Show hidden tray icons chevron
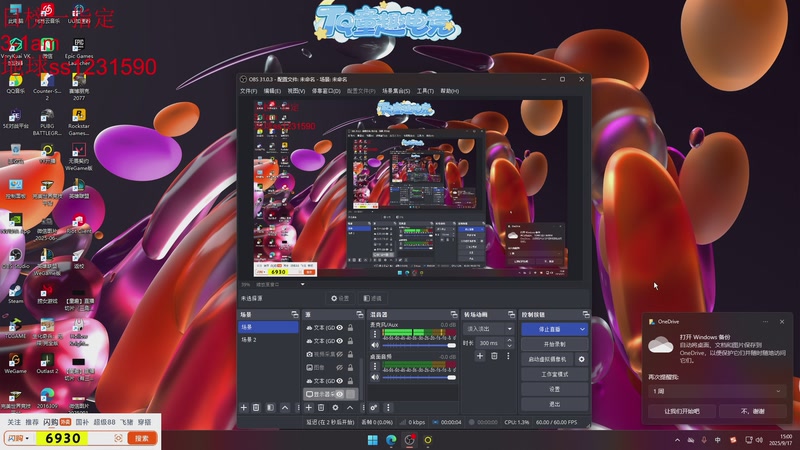 (677, 440)
